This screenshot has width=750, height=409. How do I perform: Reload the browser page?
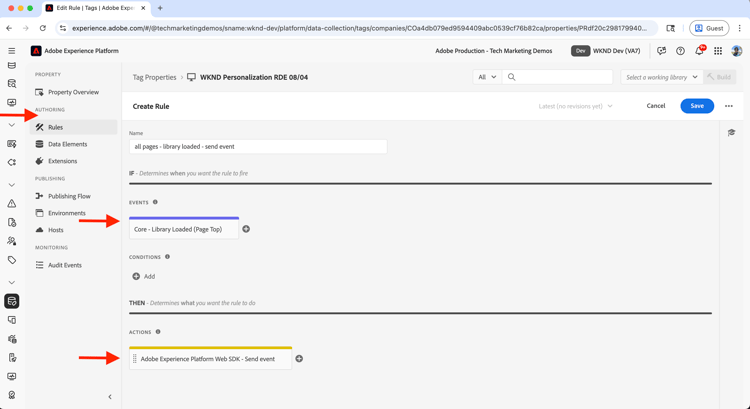coord(43,28)
